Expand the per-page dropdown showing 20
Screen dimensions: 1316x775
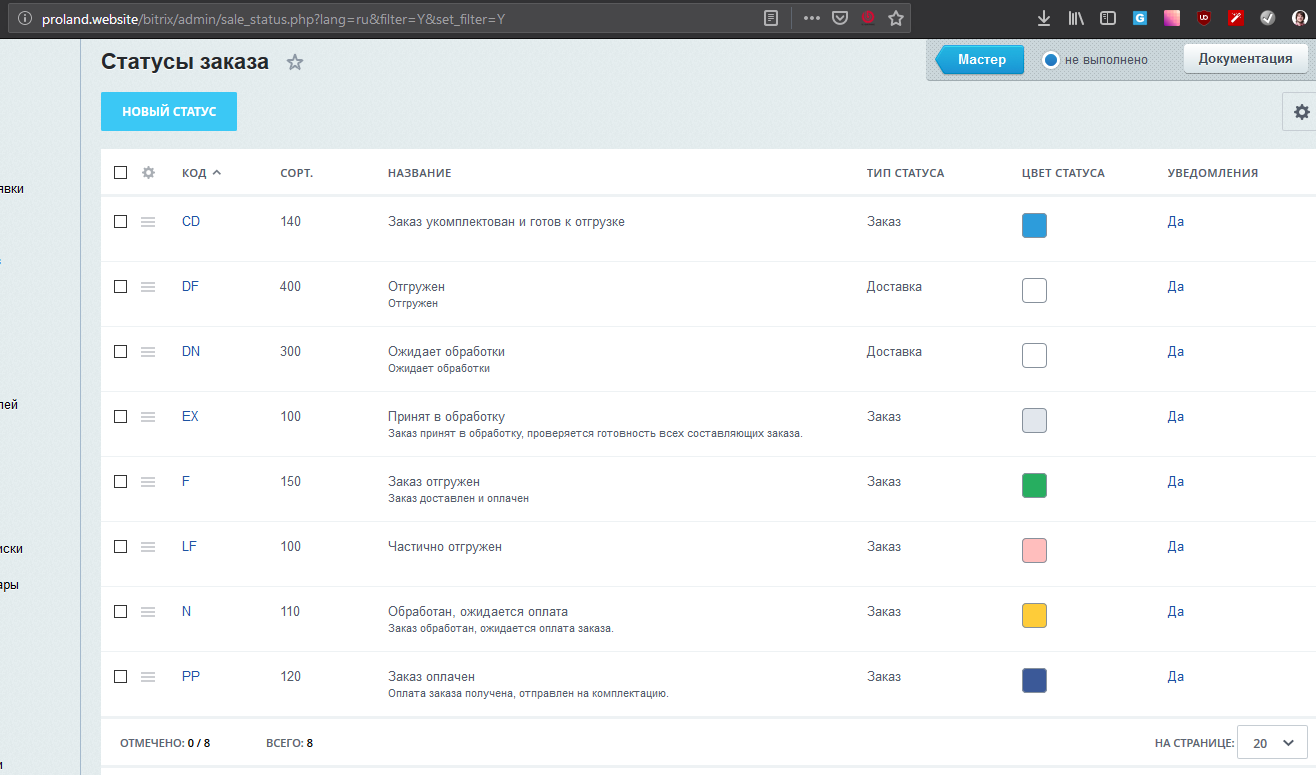tap(1272, 743)
